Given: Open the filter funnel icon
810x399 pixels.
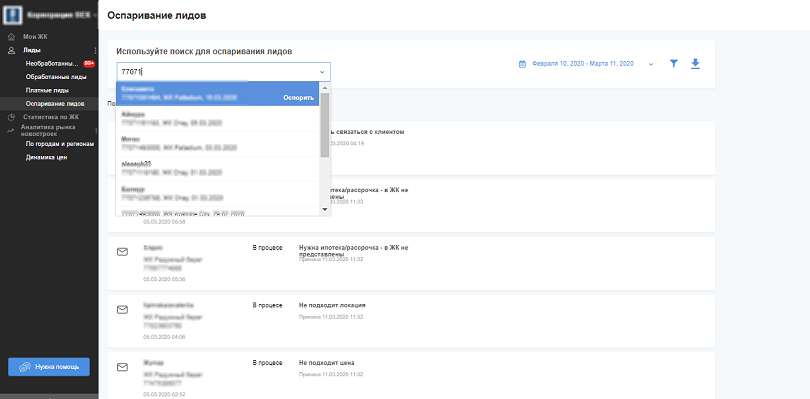Looking at the screenshot, I should [674, 64].
